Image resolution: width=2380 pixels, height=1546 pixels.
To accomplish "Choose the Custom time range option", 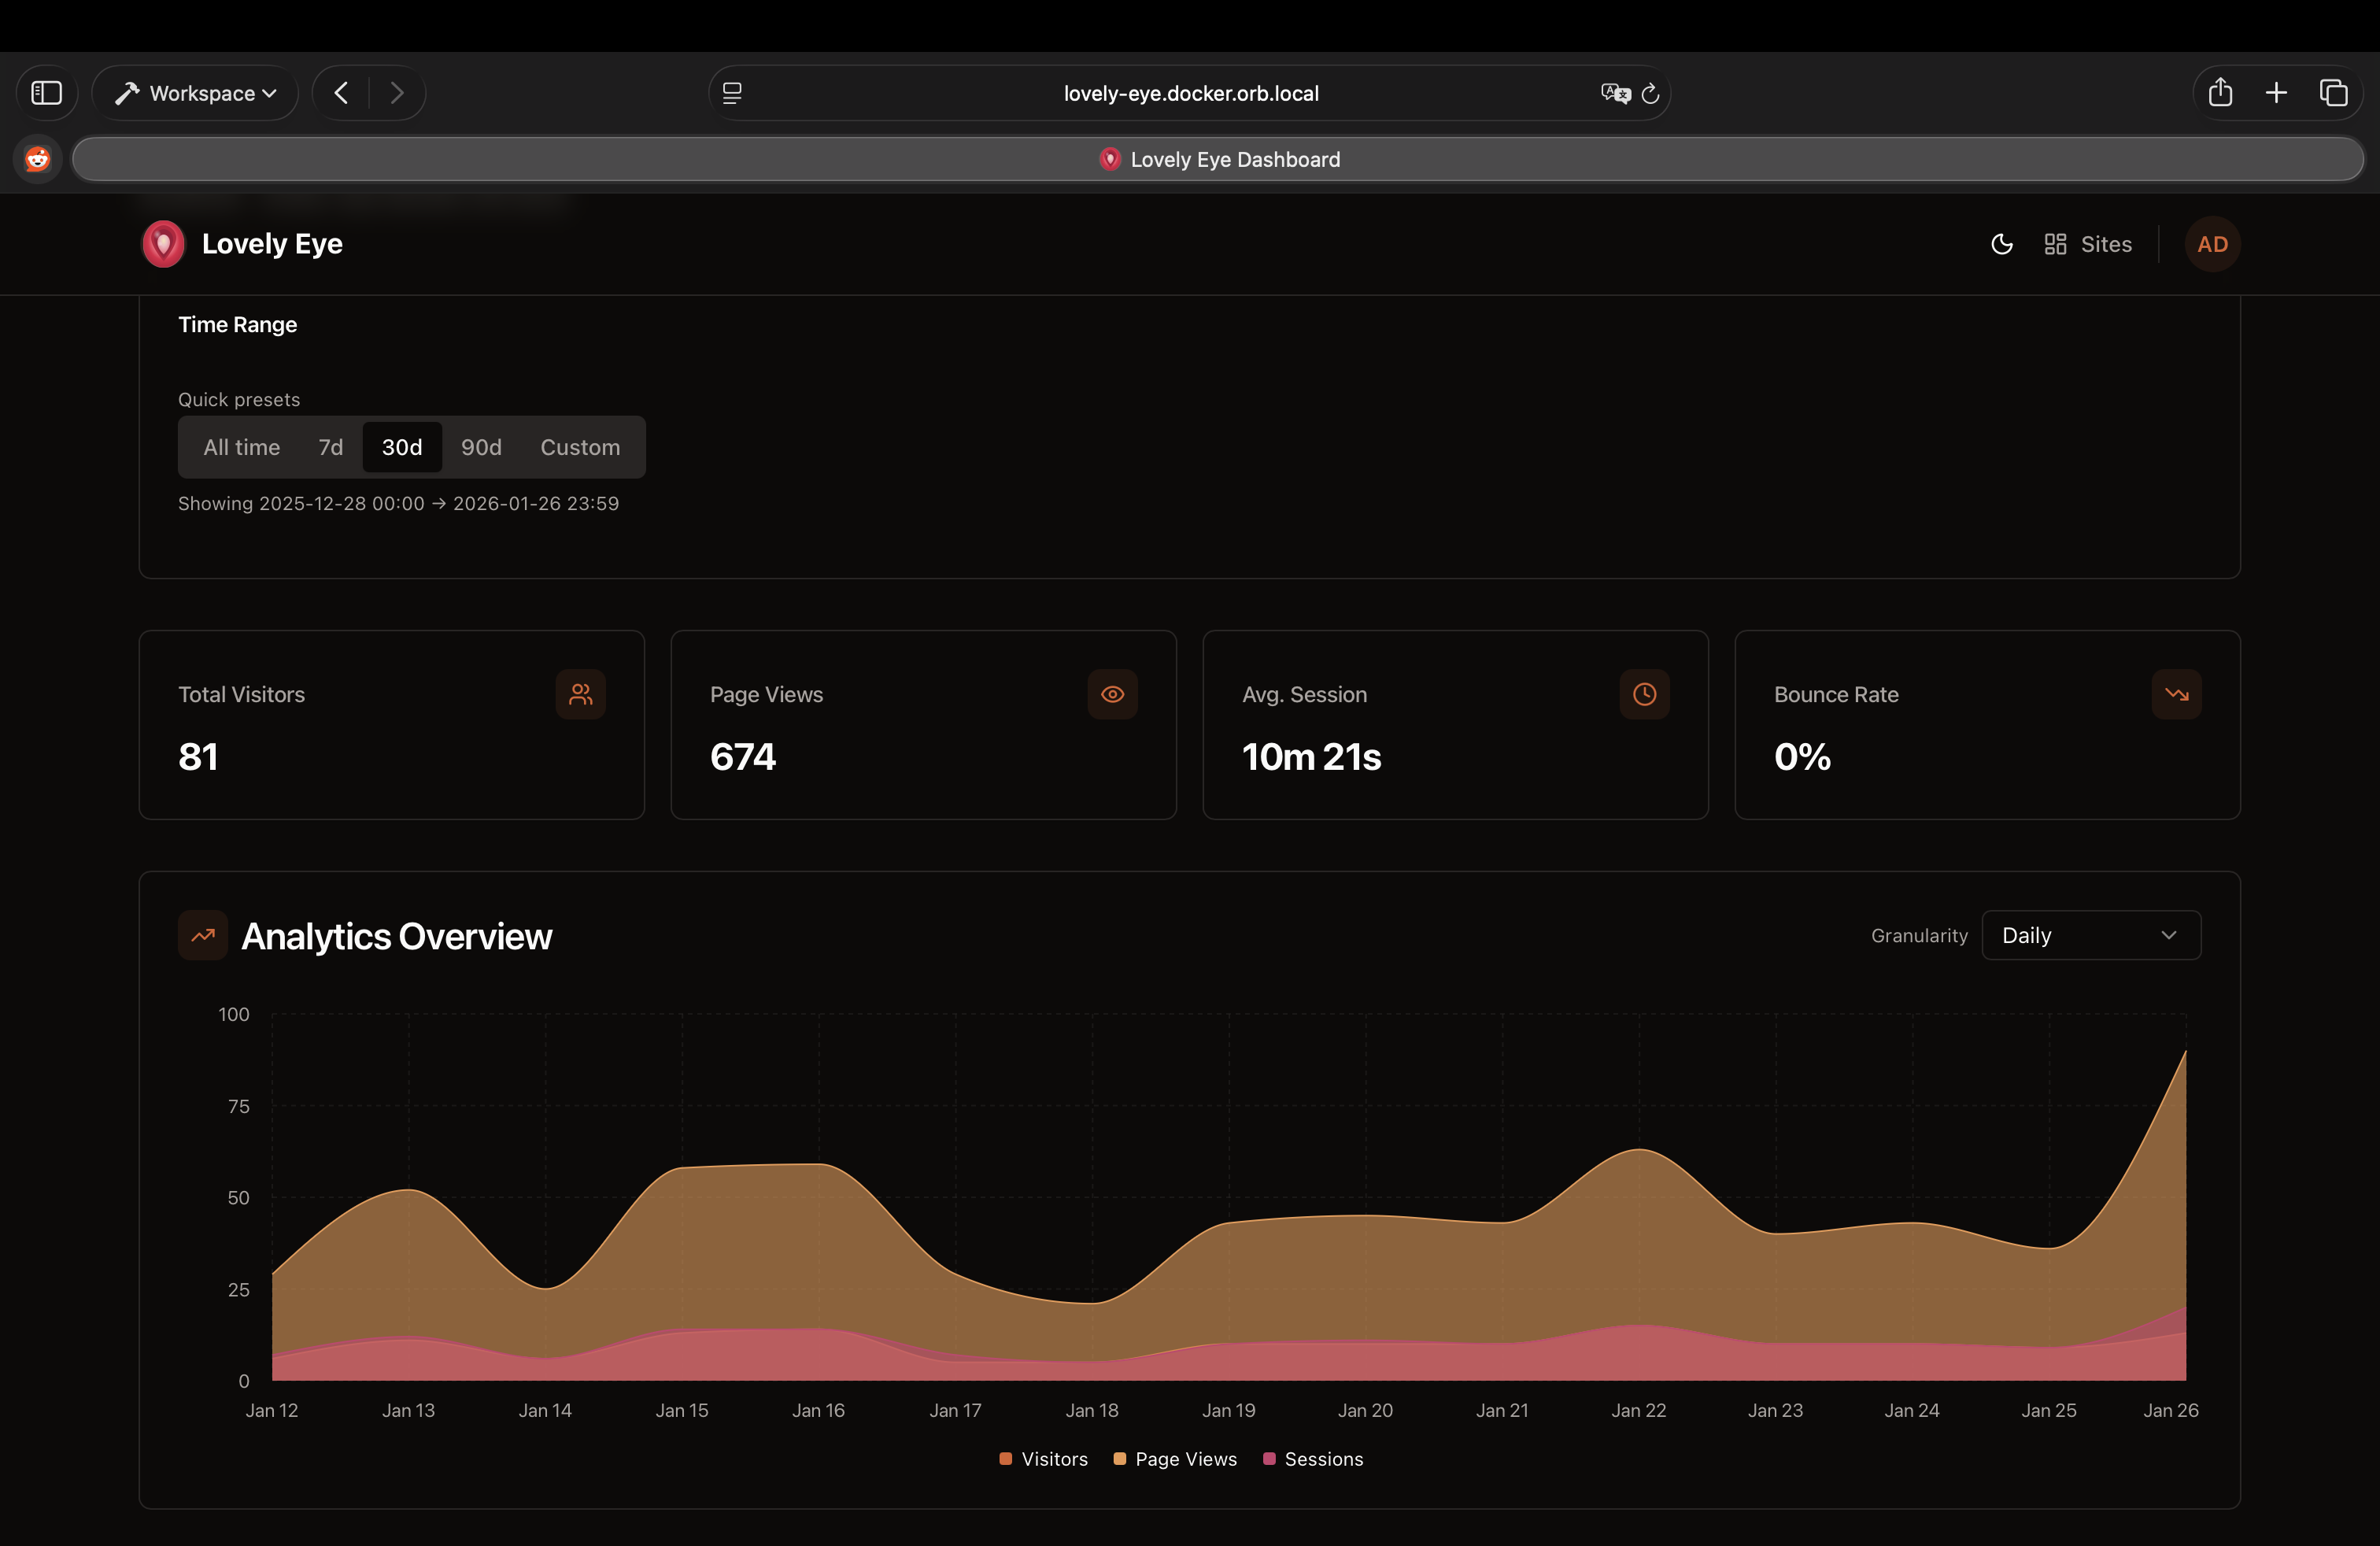I will 580,447.
